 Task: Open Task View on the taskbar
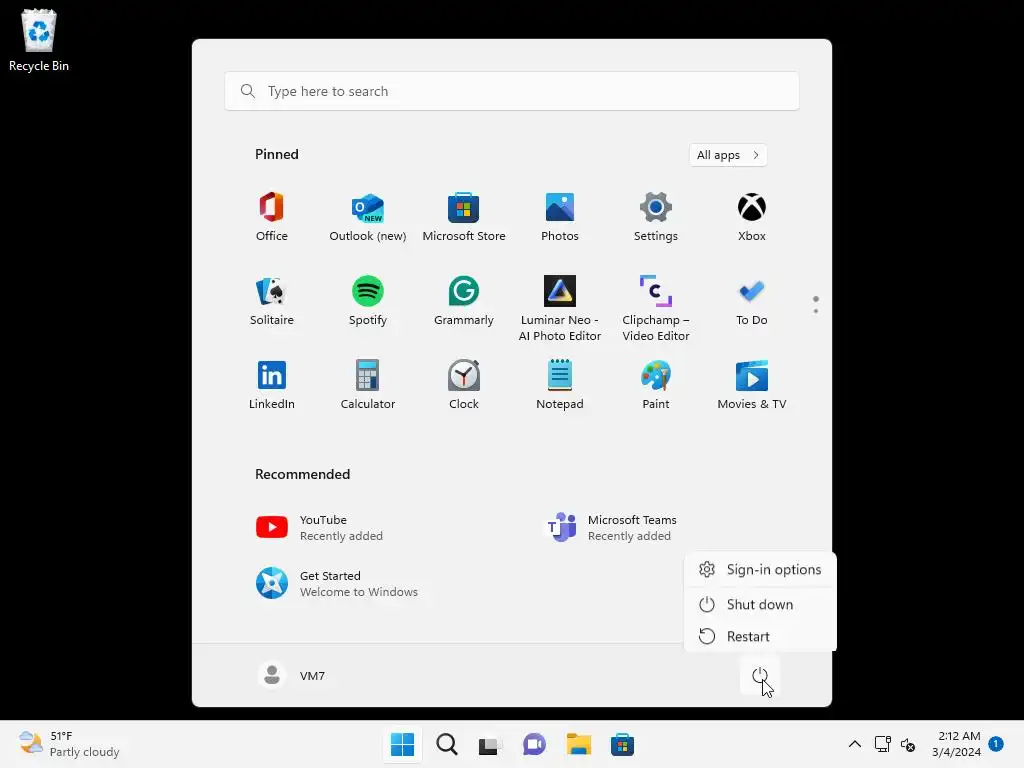pyautogui.click(x=490, y=744)
